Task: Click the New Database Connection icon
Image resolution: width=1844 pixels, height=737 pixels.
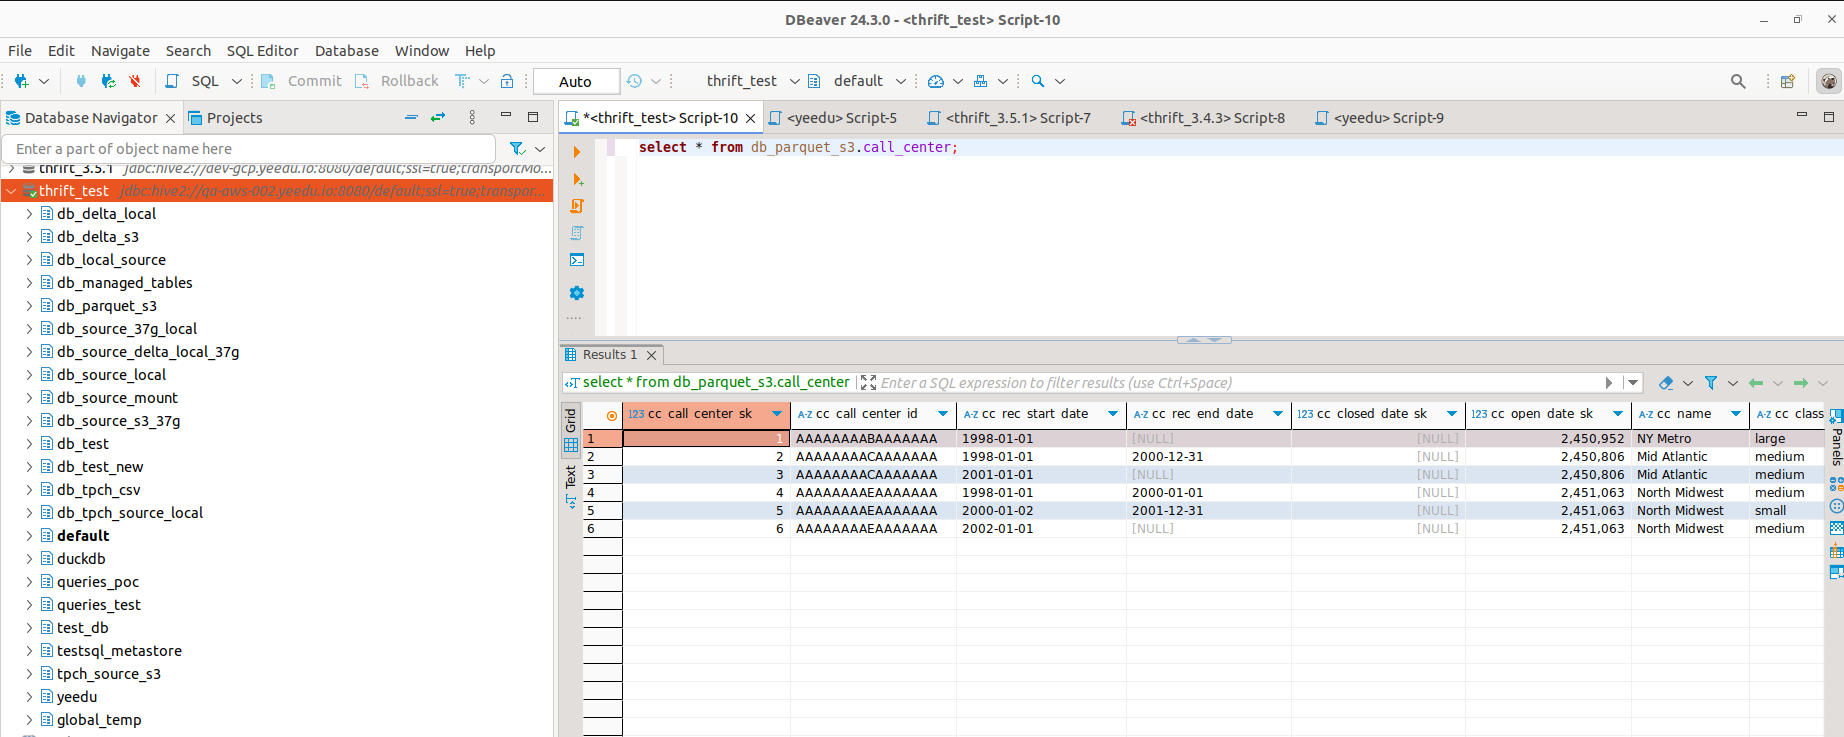Action: [x=21, y=81]
